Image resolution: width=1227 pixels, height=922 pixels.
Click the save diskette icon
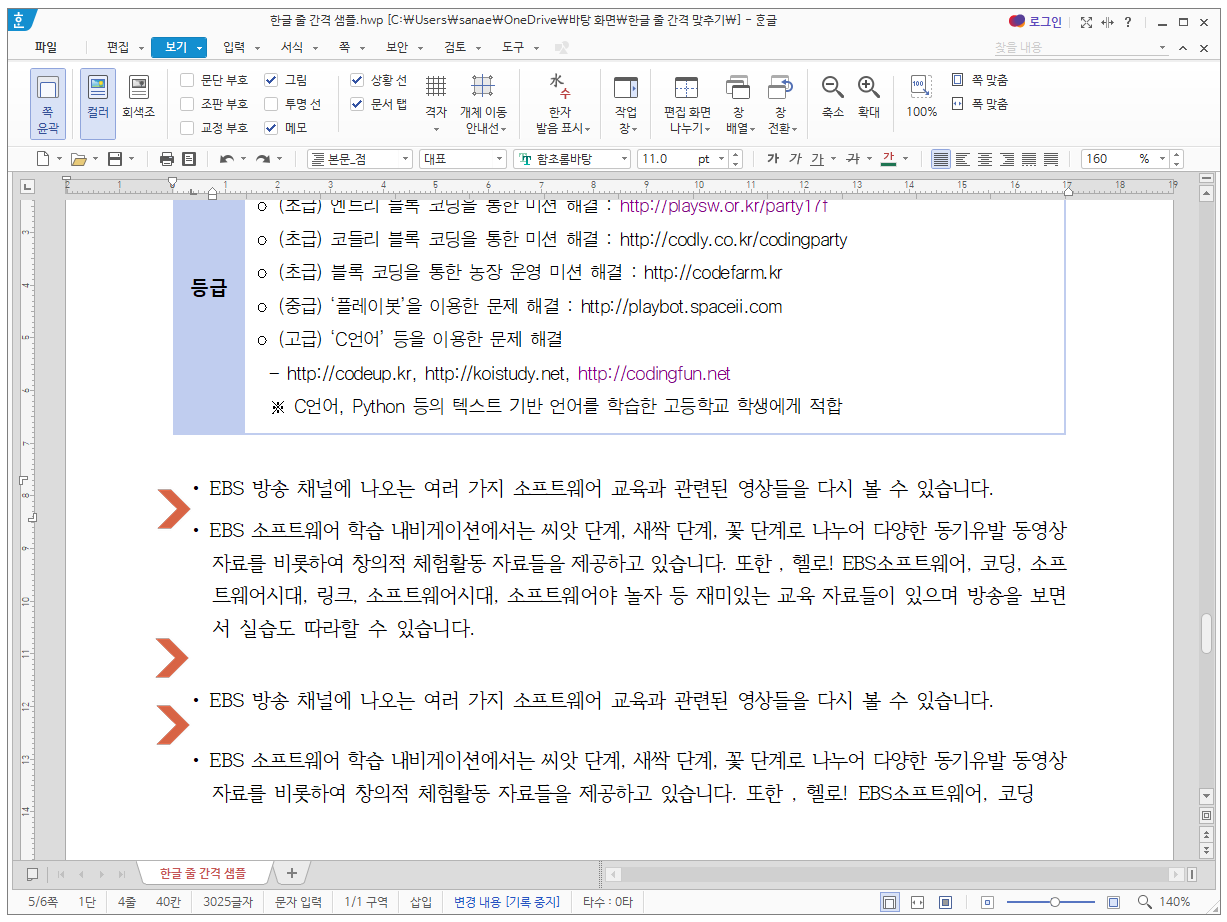(x=115, y=159)
